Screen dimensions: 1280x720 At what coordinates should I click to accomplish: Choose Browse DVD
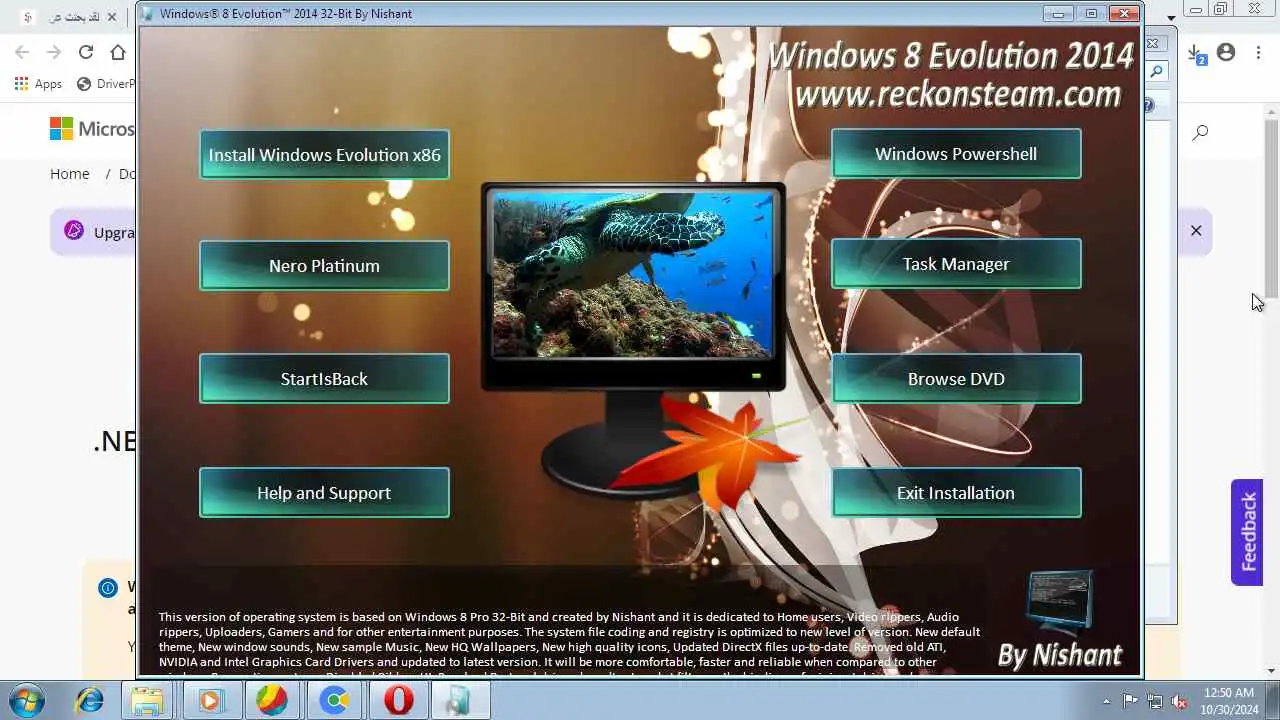(956, 379)
